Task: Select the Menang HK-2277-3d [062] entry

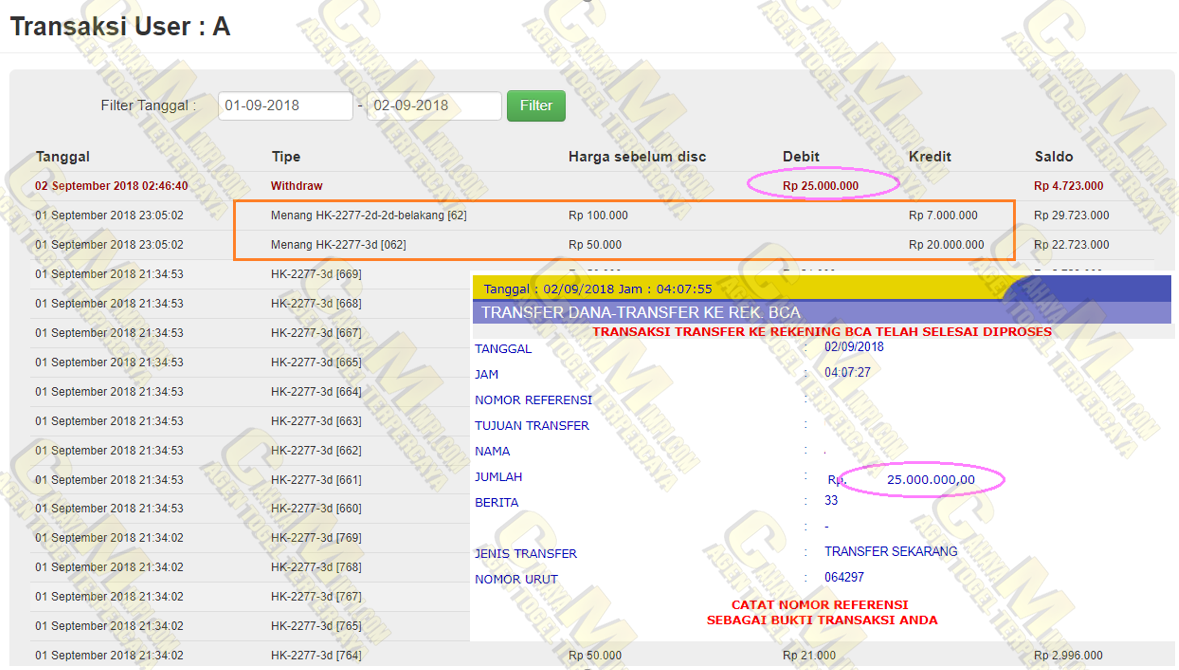Action: tap(338, 245)
